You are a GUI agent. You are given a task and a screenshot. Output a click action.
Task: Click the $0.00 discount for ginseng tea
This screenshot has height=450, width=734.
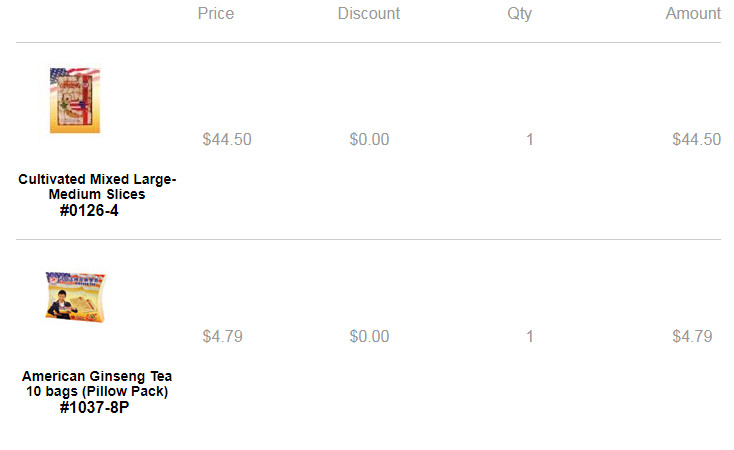pos(369,336)
